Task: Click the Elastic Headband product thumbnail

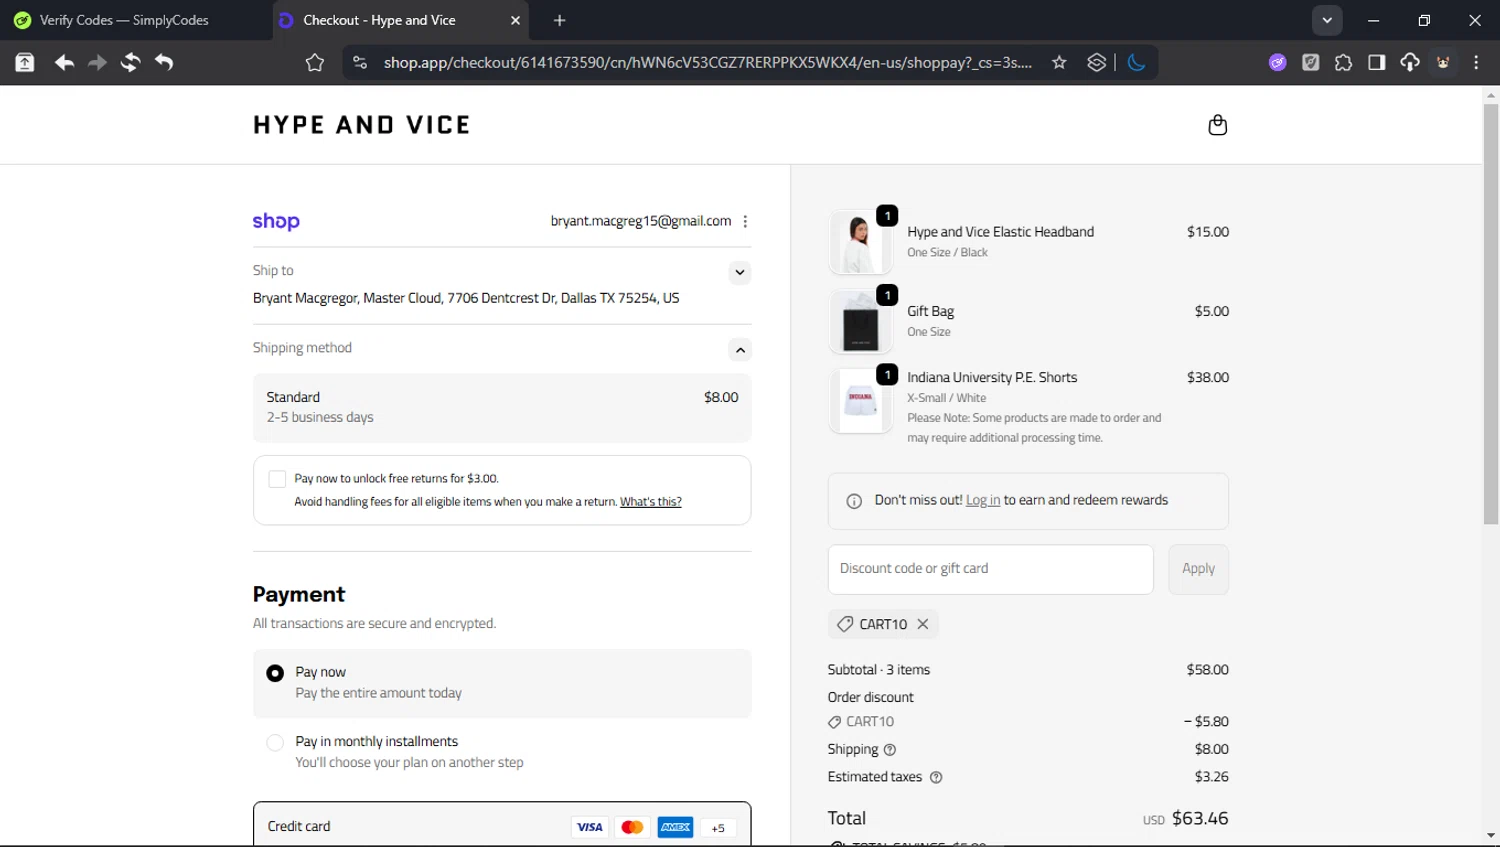Action: tap(860, 243)
